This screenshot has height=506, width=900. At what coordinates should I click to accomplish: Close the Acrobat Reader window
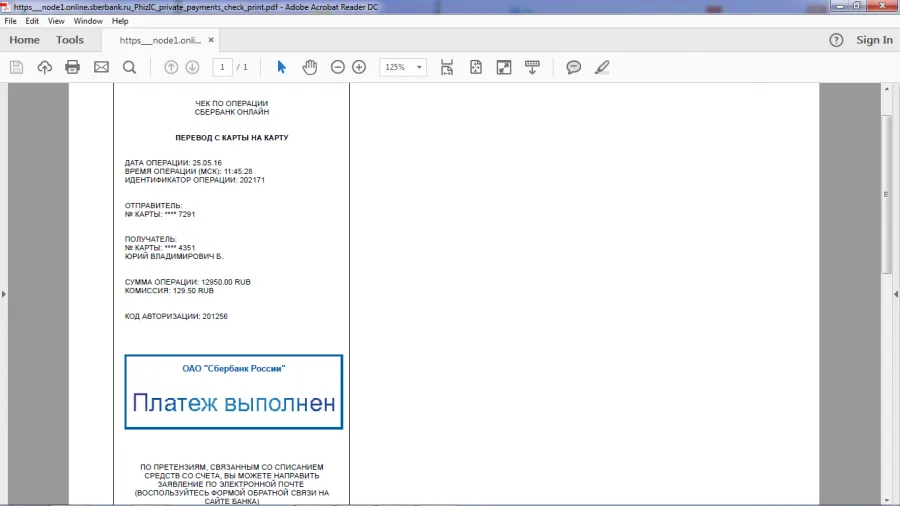[x=883, y=6]
